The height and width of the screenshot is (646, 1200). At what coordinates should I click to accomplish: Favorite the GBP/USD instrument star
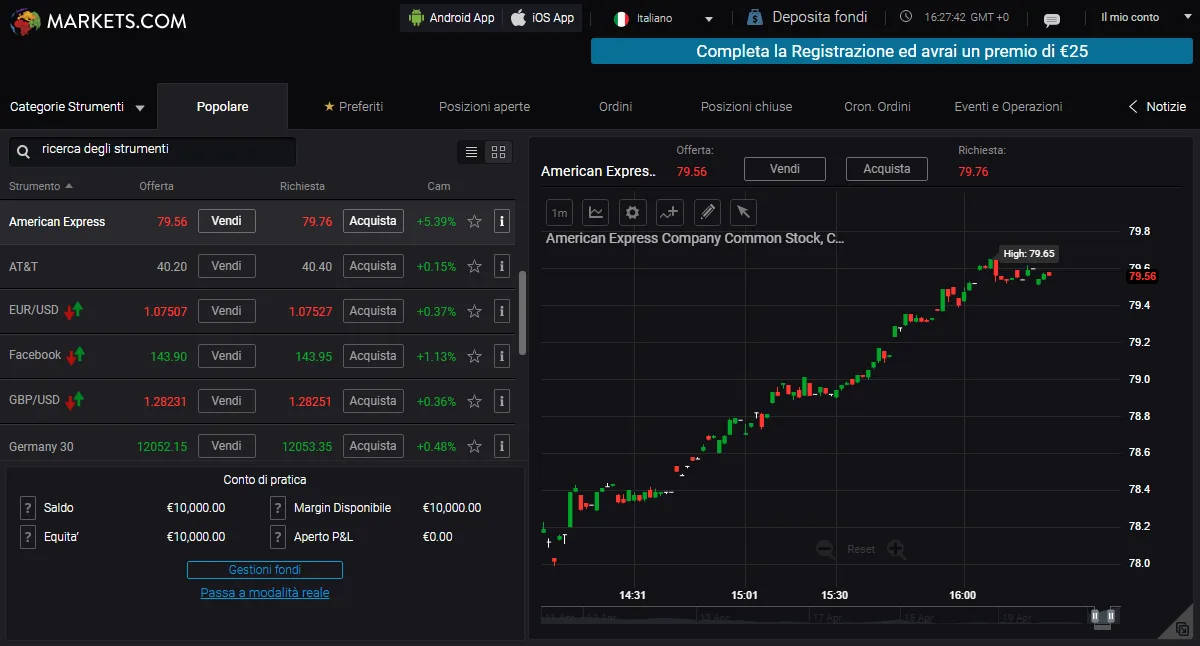(x=475, y=401)
